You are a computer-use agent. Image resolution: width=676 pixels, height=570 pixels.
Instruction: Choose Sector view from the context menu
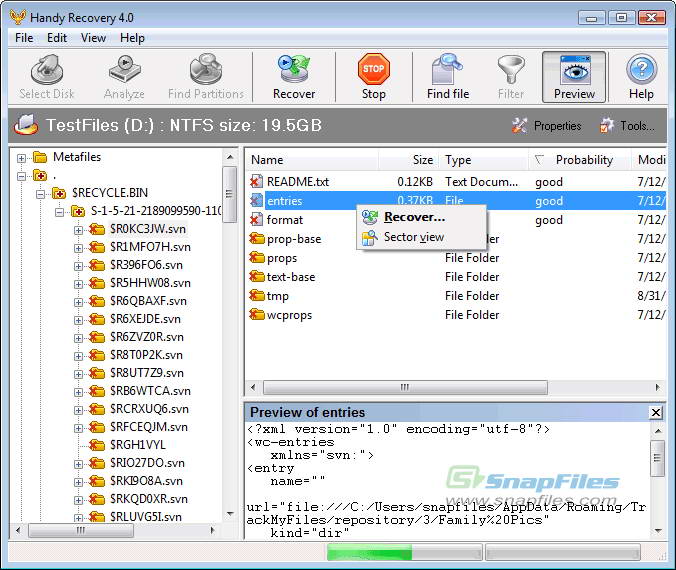(421, 237)
